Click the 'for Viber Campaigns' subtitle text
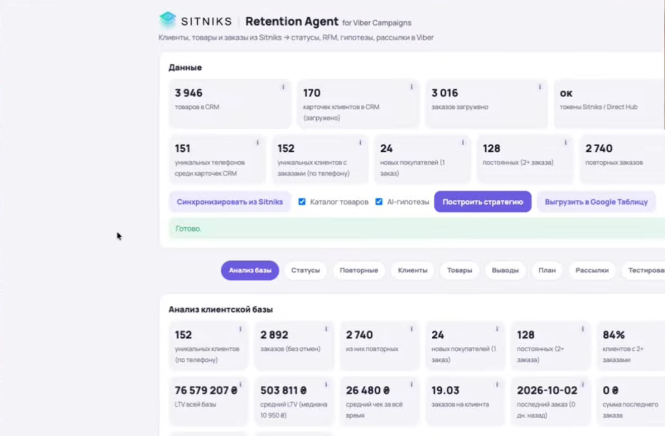The width and height of the screenshot is (665, 436). 377,23
